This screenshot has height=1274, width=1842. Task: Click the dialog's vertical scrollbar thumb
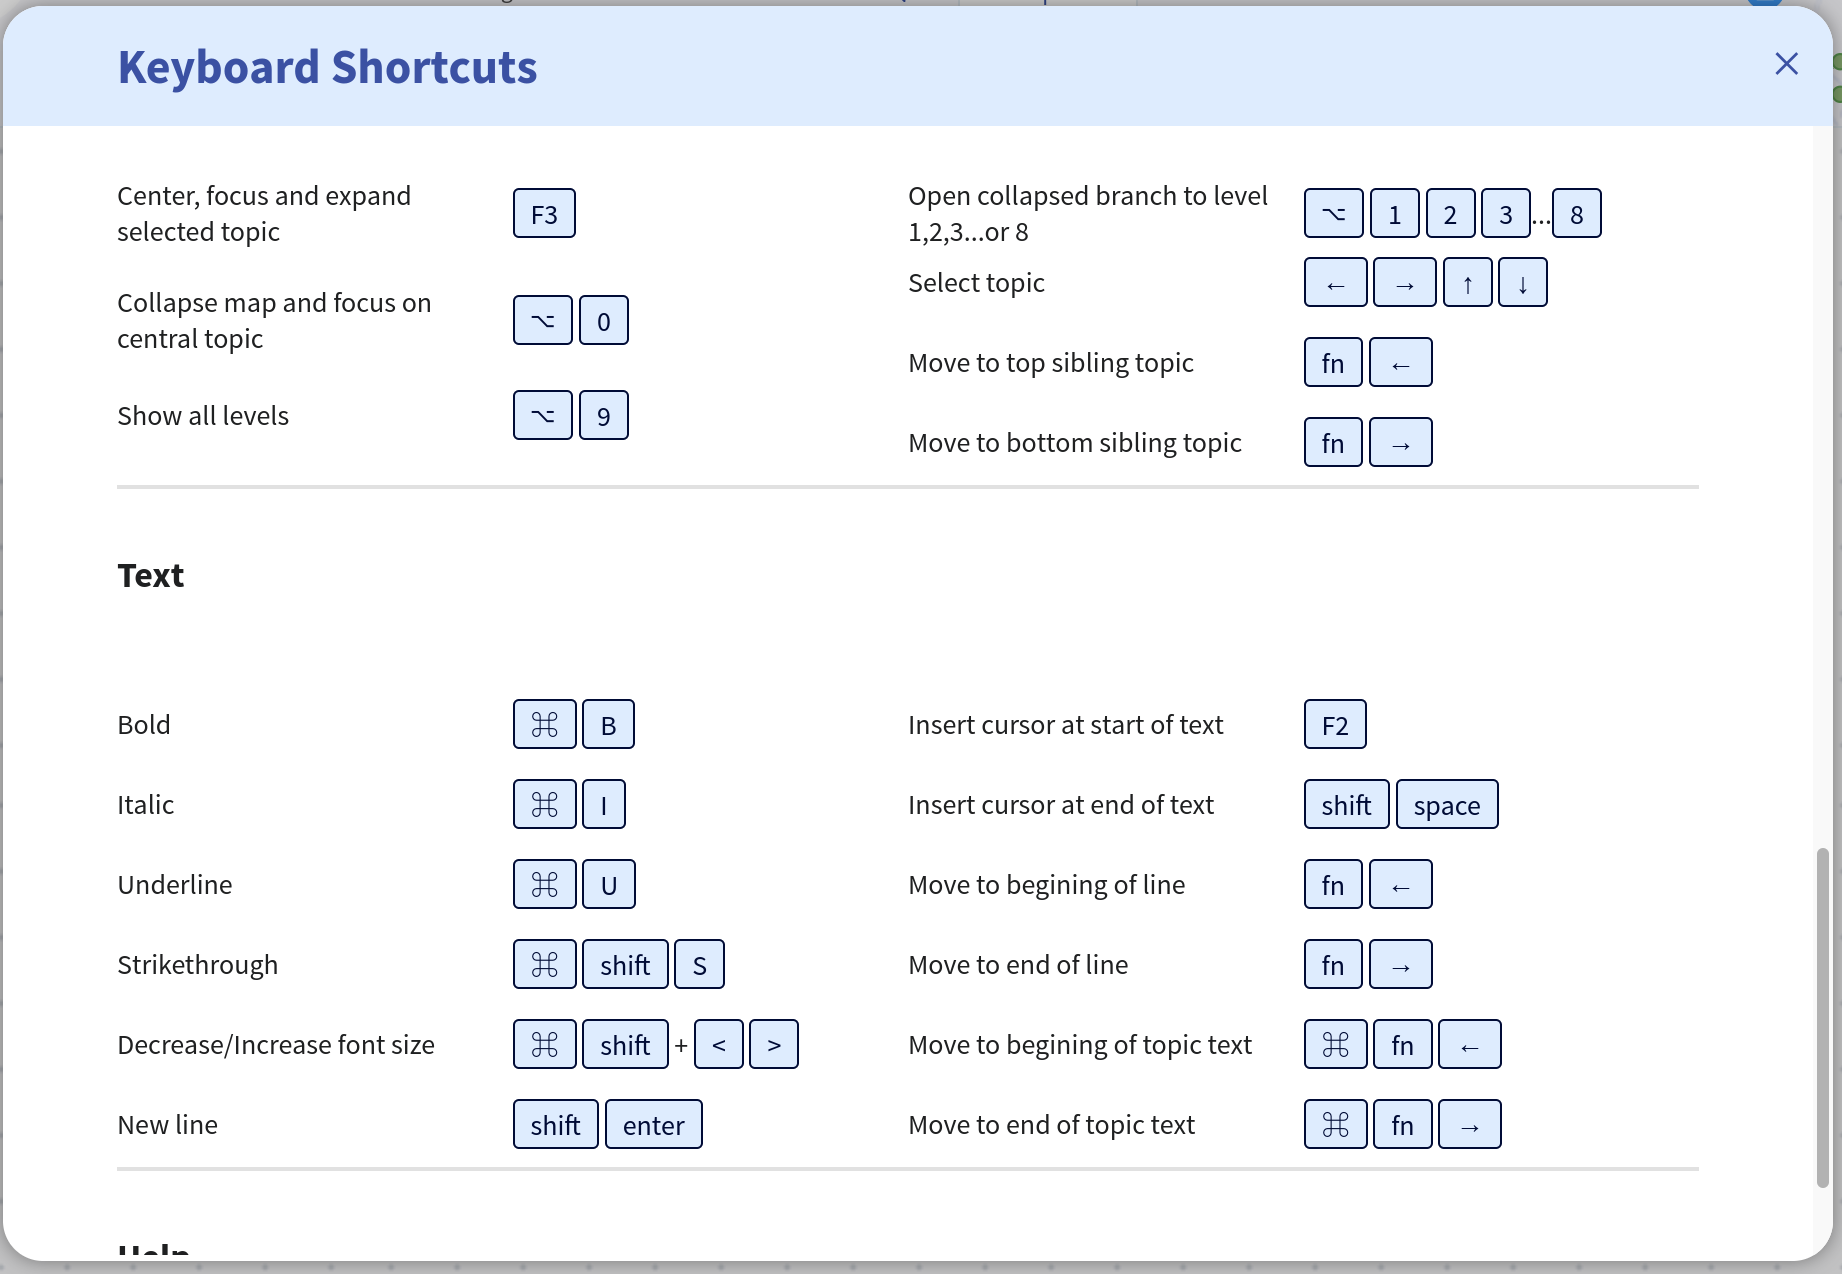pos(1822,1017)
